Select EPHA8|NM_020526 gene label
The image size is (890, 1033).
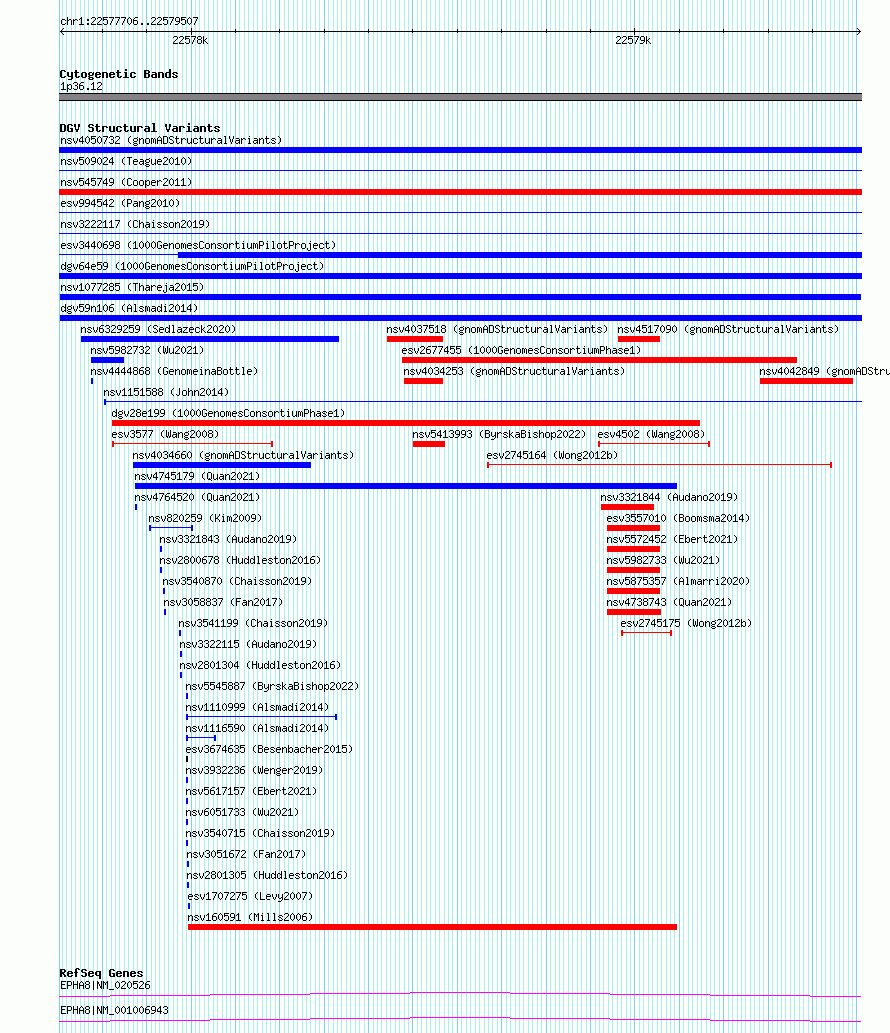[x=105, y=986]
